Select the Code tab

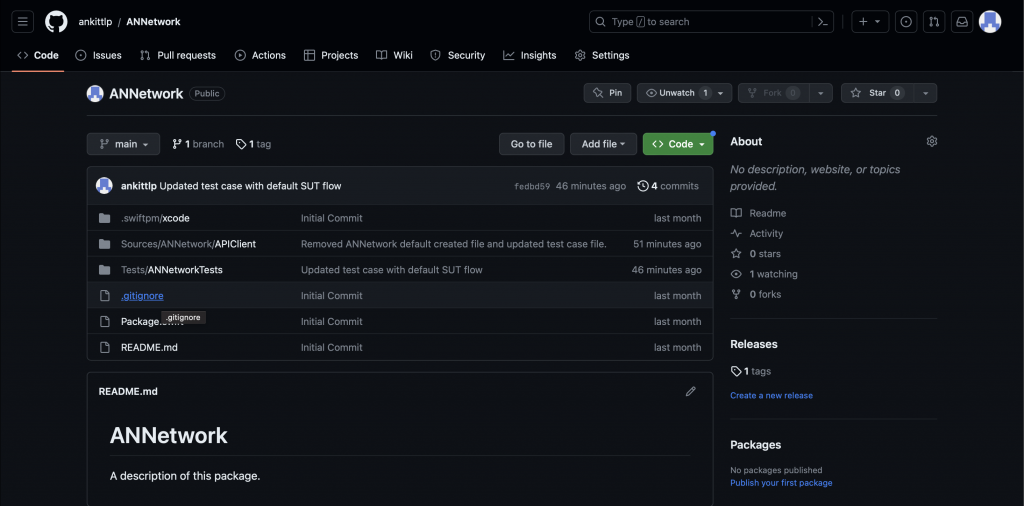[x=38, y=55]
